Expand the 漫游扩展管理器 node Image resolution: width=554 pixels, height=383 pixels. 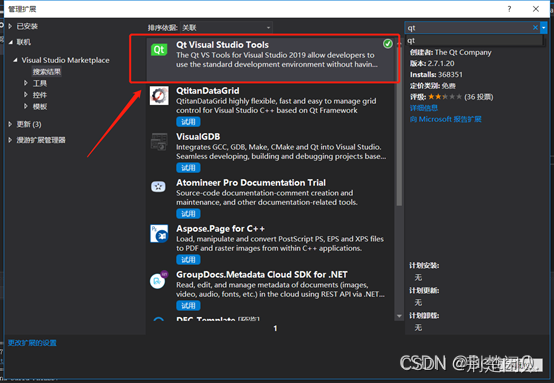point(10,140)
